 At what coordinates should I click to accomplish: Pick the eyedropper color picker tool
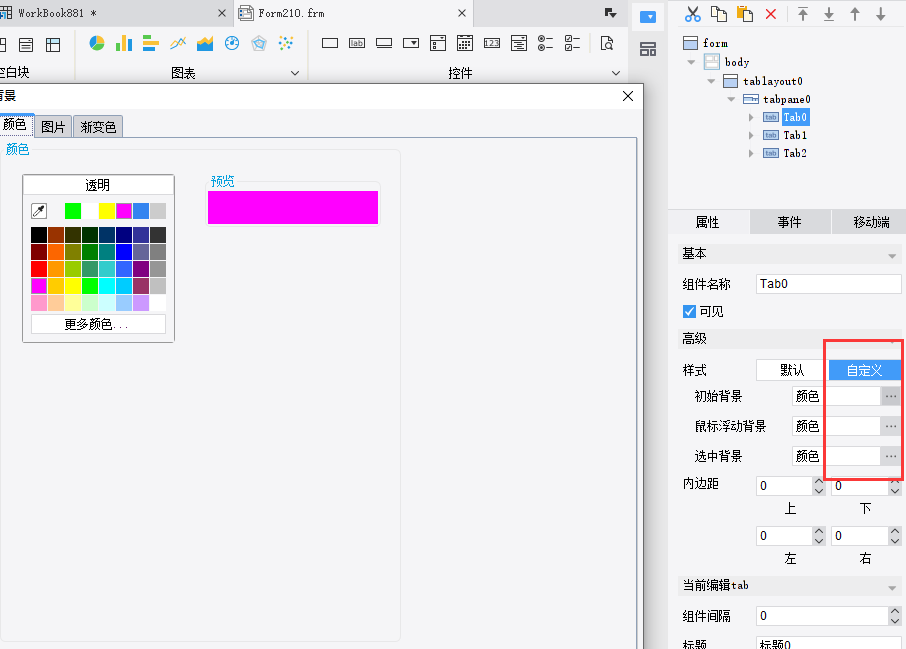pos(39,211)
